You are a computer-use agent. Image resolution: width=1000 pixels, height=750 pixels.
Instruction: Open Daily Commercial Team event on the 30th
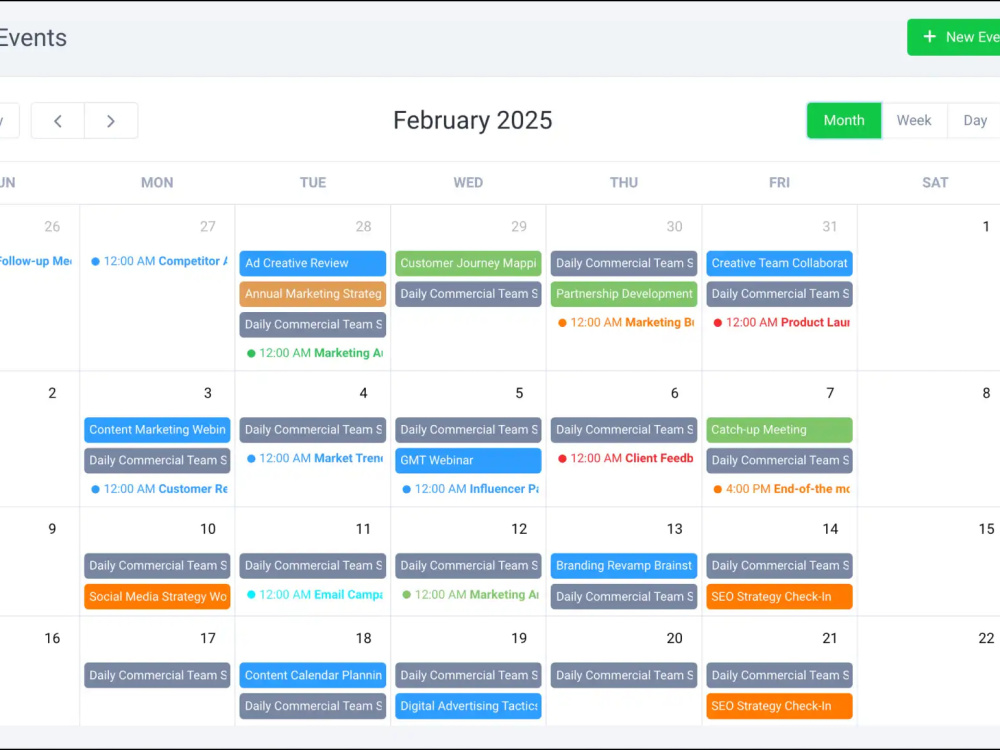click(x=624, y=263)
